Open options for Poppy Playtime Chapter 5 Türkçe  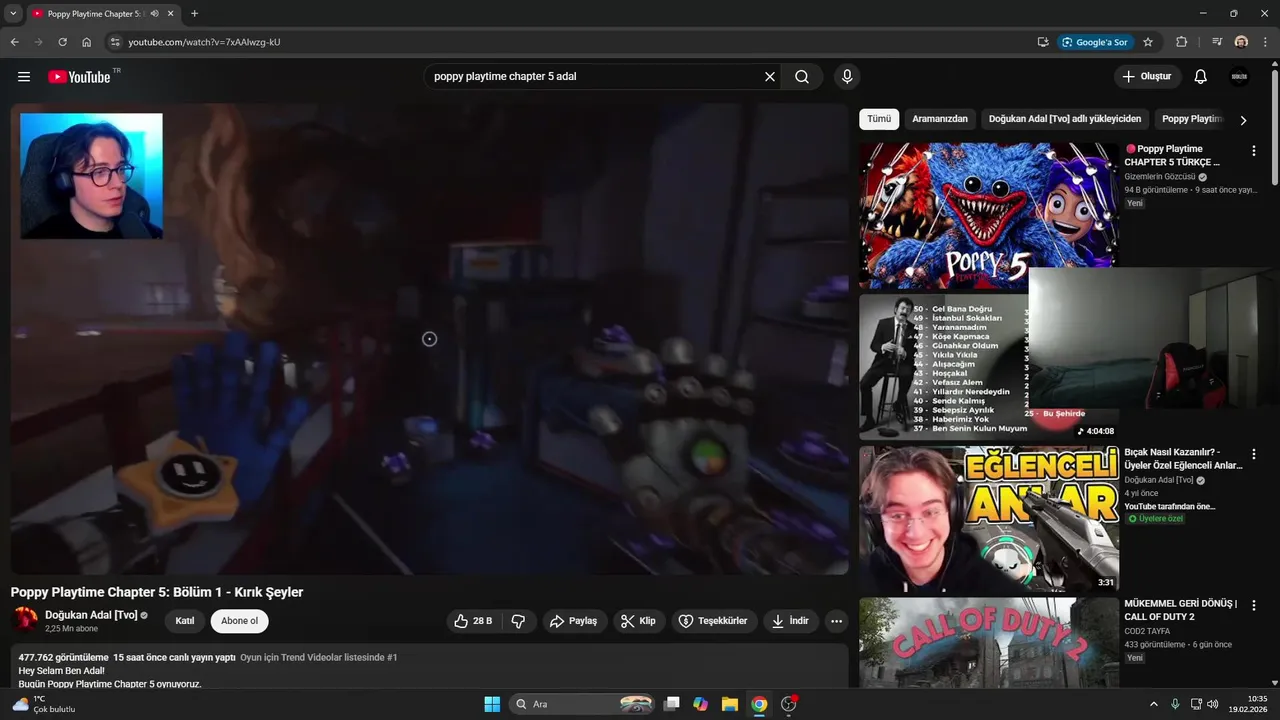pos(1254,151)
